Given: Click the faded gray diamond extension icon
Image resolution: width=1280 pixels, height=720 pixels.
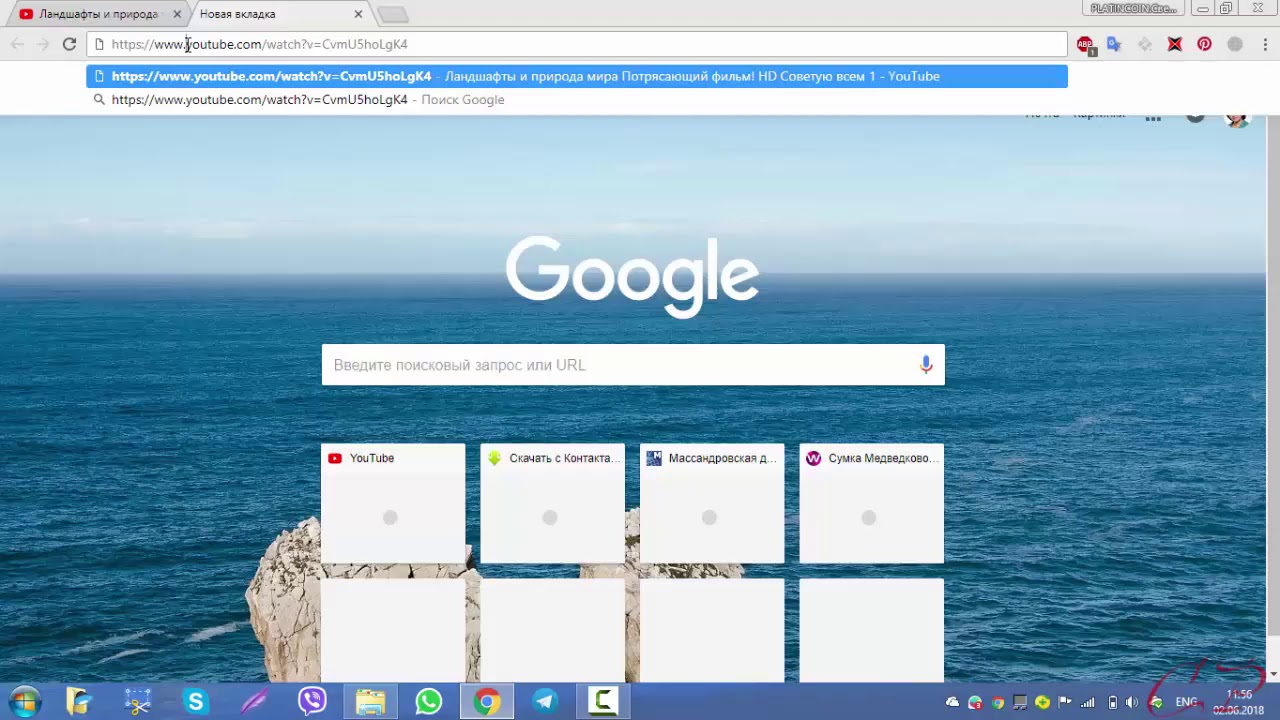Looking at the screenshot, I should coord(1145,44).
